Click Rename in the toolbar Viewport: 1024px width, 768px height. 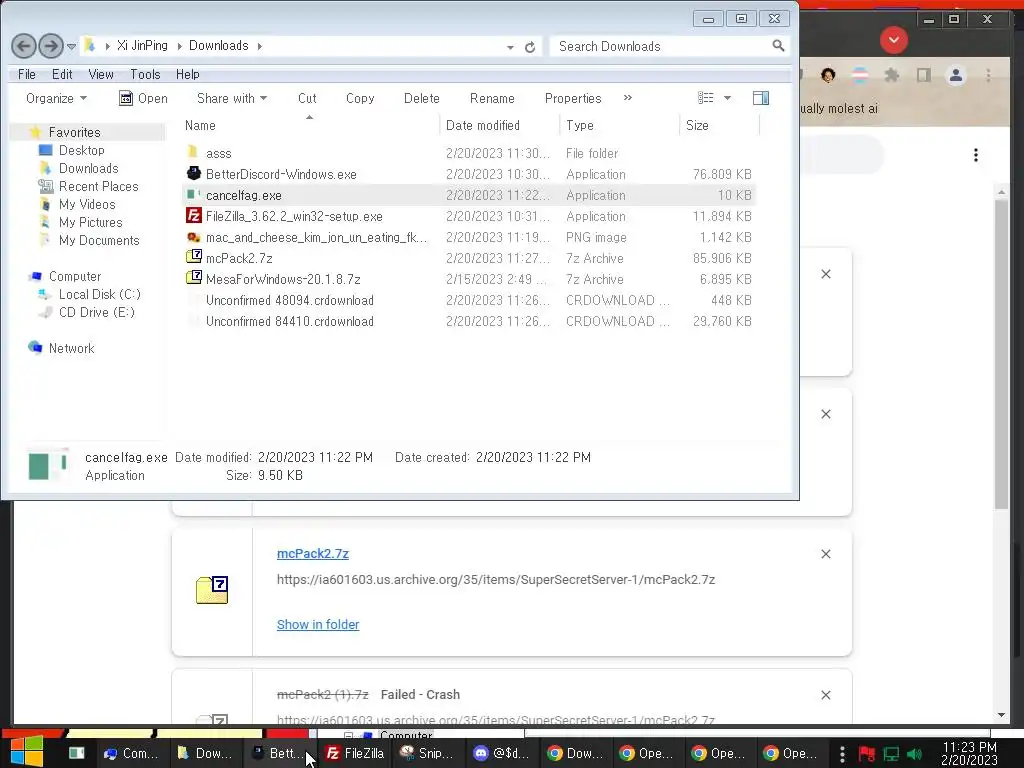coord(492,99)
